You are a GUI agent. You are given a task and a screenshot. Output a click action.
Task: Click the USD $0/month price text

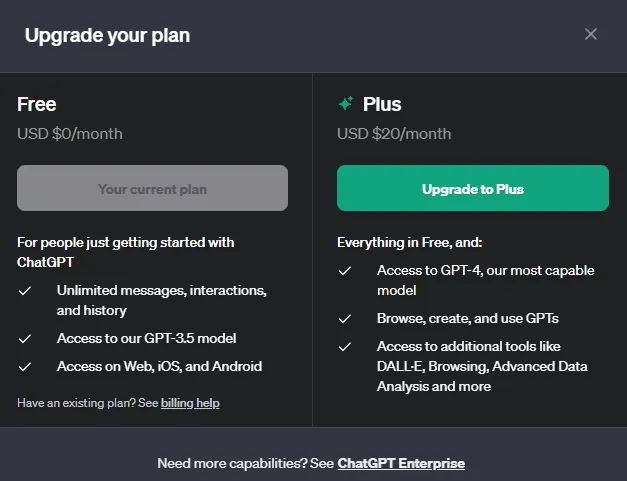tap(70, 134)
